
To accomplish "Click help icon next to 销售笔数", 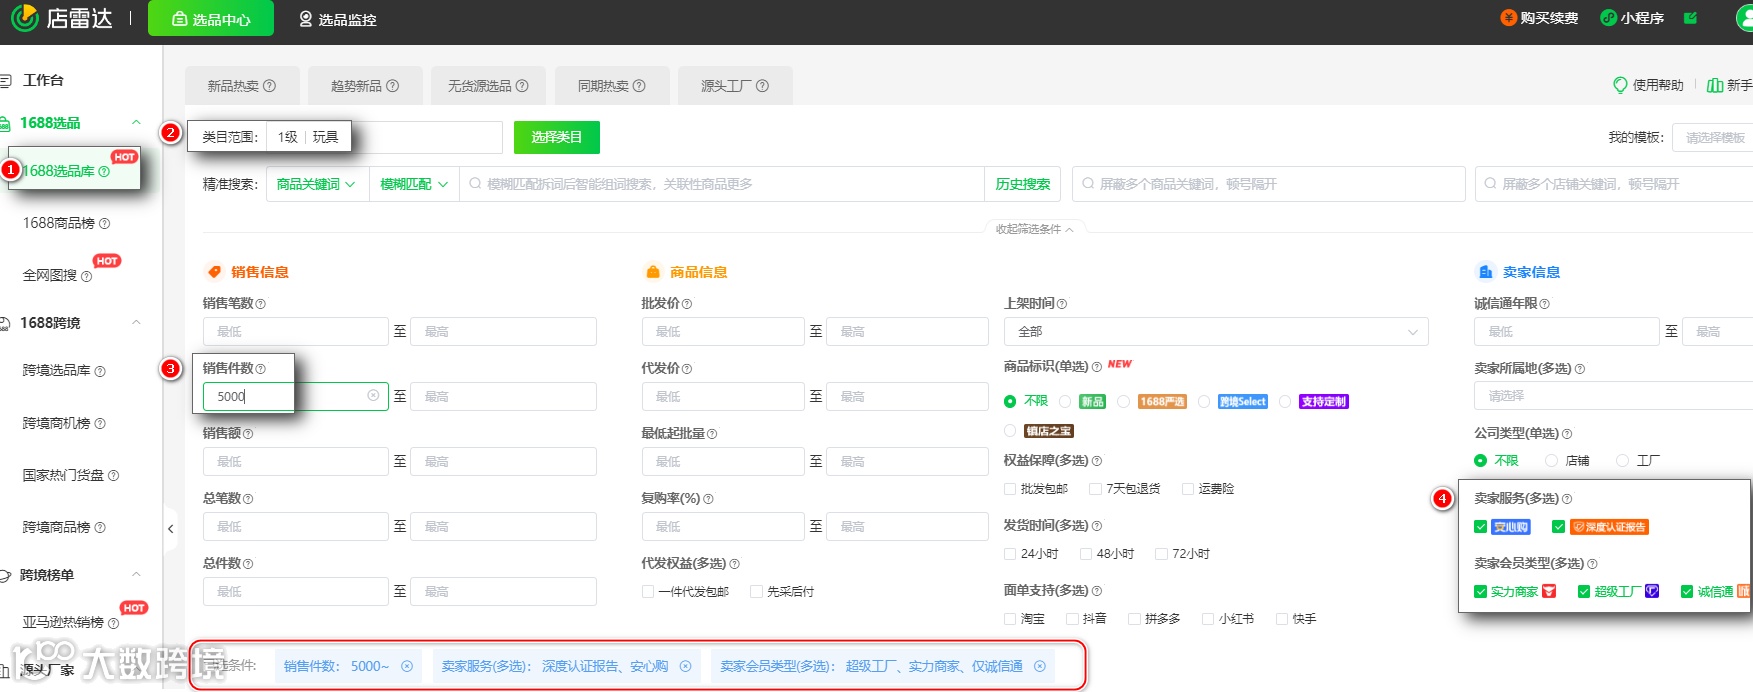I will [261, 304].
